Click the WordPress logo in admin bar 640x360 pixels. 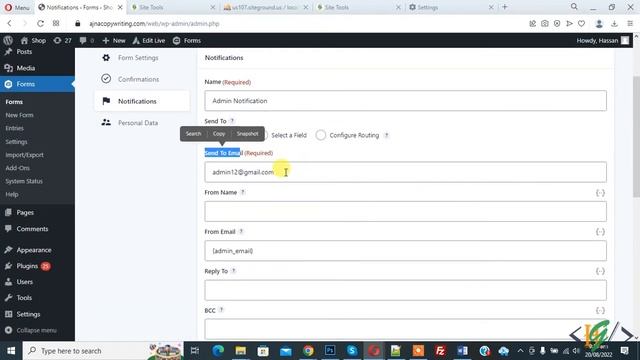(x=8, y=40)
